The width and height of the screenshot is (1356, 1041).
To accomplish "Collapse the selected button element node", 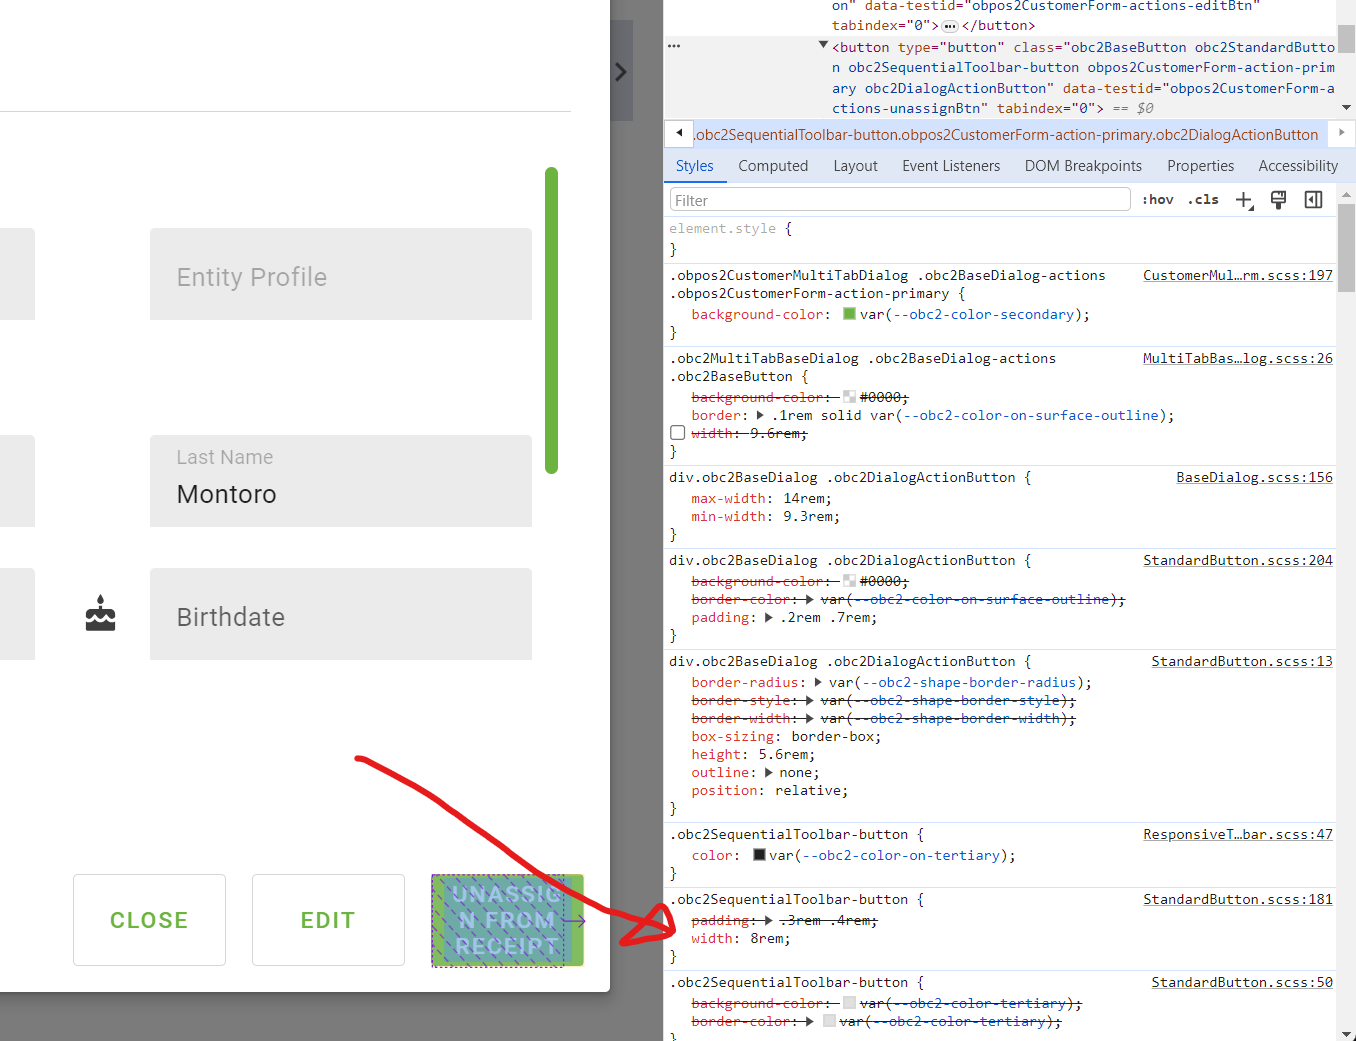I will coord(823,45).
